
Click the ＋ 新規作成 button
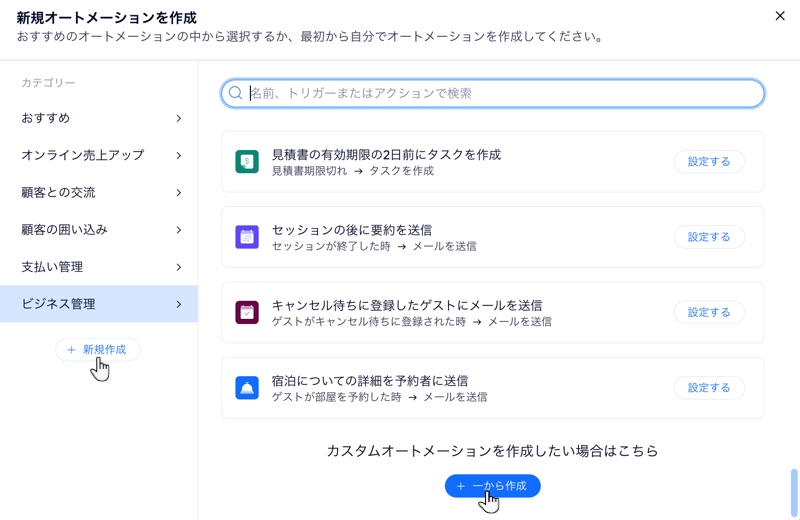[x=97, y=350]
